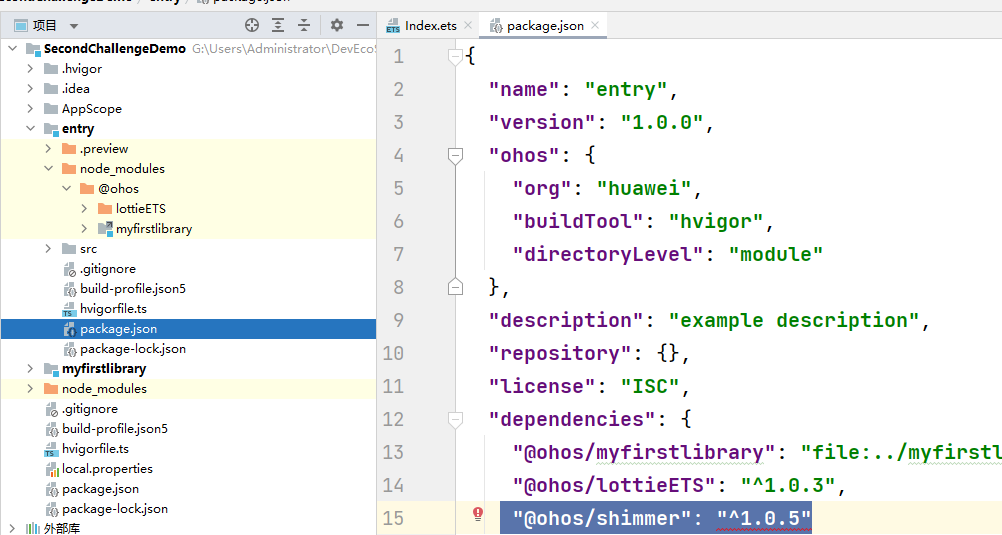Select the .hvigor folder icon

tap(51, 68)
